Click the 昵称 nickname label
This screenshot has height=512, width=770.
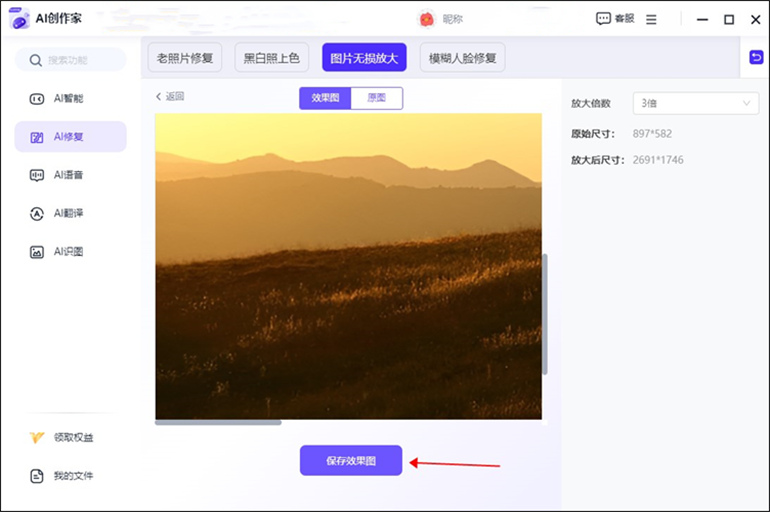(453, 19)
